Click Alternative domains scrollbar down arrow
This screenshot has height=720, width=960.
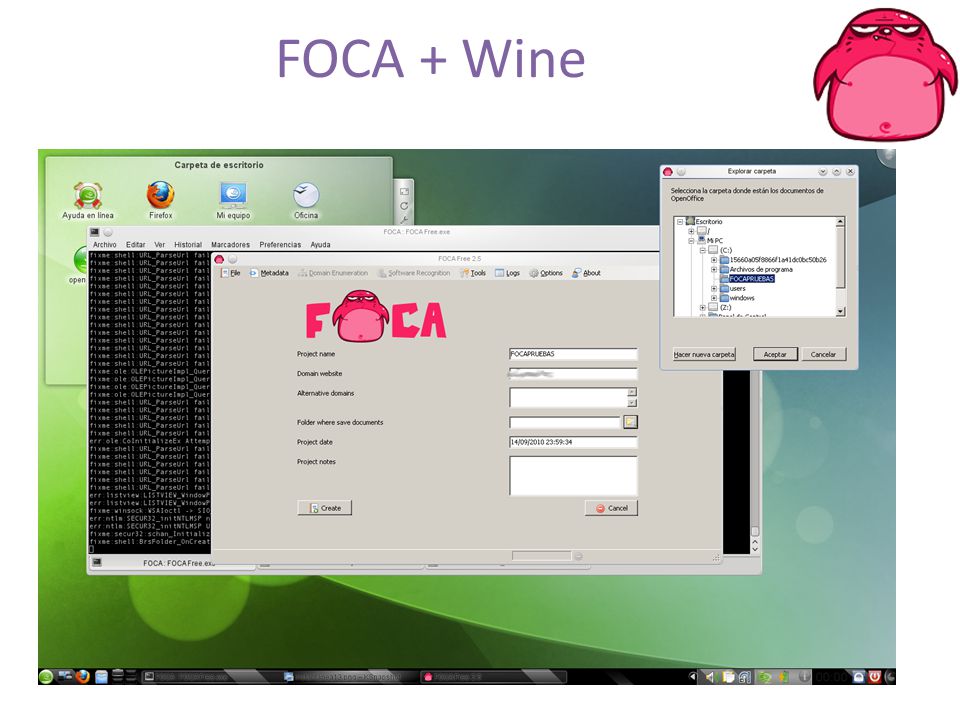pyautogui.click(x=632, y=403)
